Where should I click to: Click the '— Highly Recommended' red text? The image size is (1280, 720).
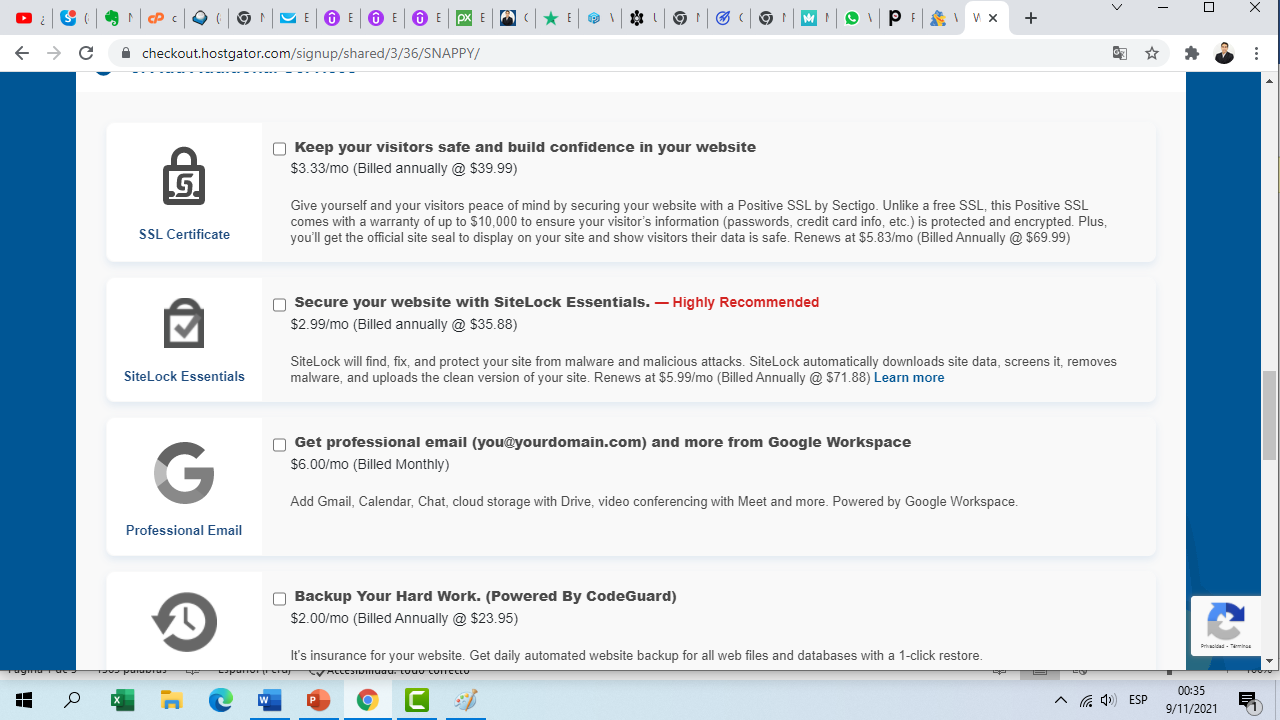[x=737, y=302]
